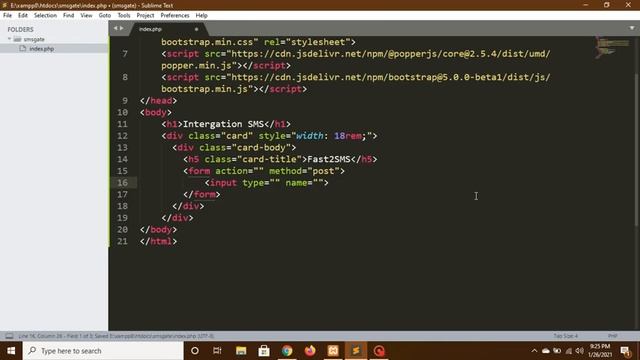This screenshot has height=360, width=640.
Task: Close index.php tab via unsaved dot
Action: click(196, 29)
